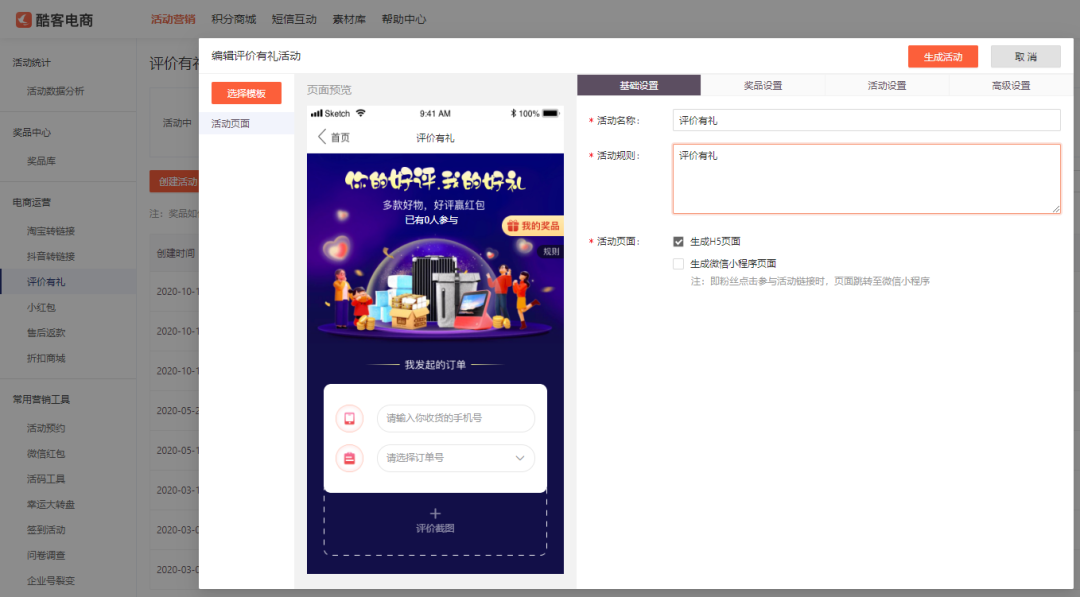Click the 奖品中心 sidebar section header
1080x597 pixels.
(x=32, y=132)
